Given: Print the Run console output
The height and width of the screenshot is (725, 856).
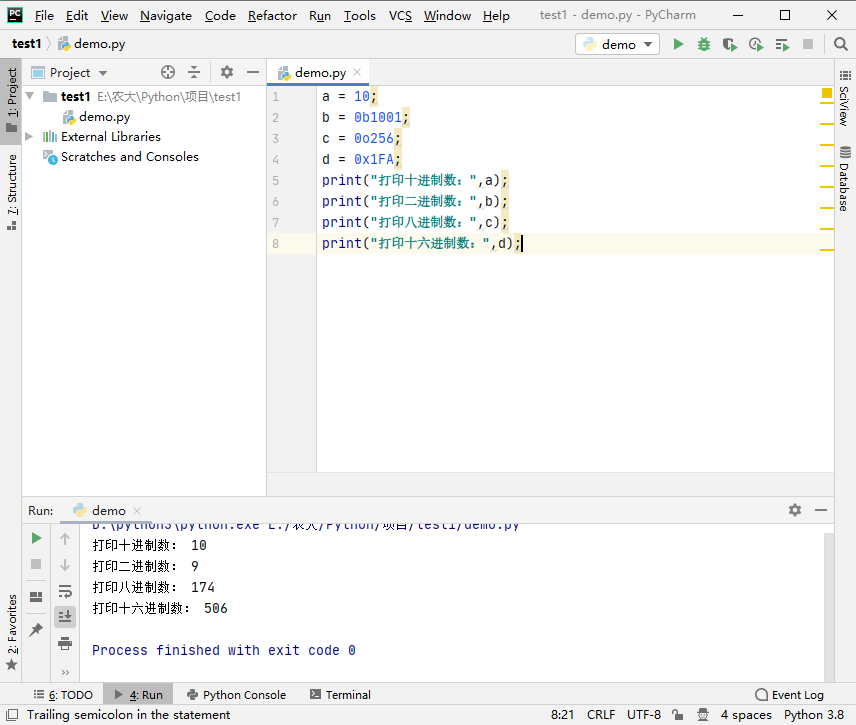Looking at the screenshot, I should 65,643.
